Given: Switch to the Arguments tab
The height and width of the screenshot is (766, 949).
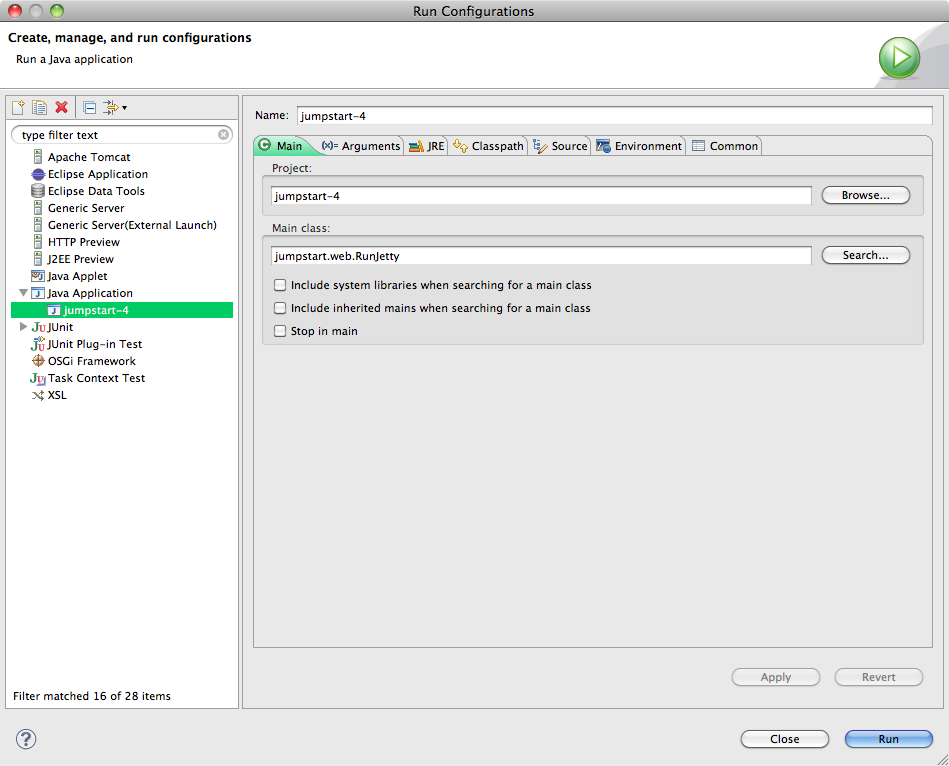Looking at the screenshot, I should click(361, 146).
